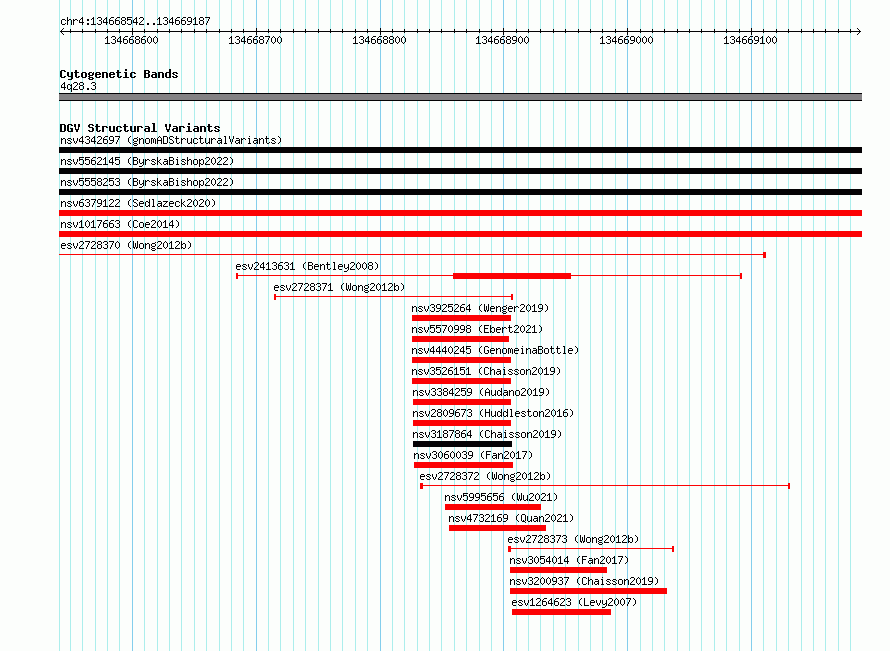Select nsv6379122 (Sedlazeck2020) label
The height and width of the screenshot is (651, 890).
tap(138, 203)
